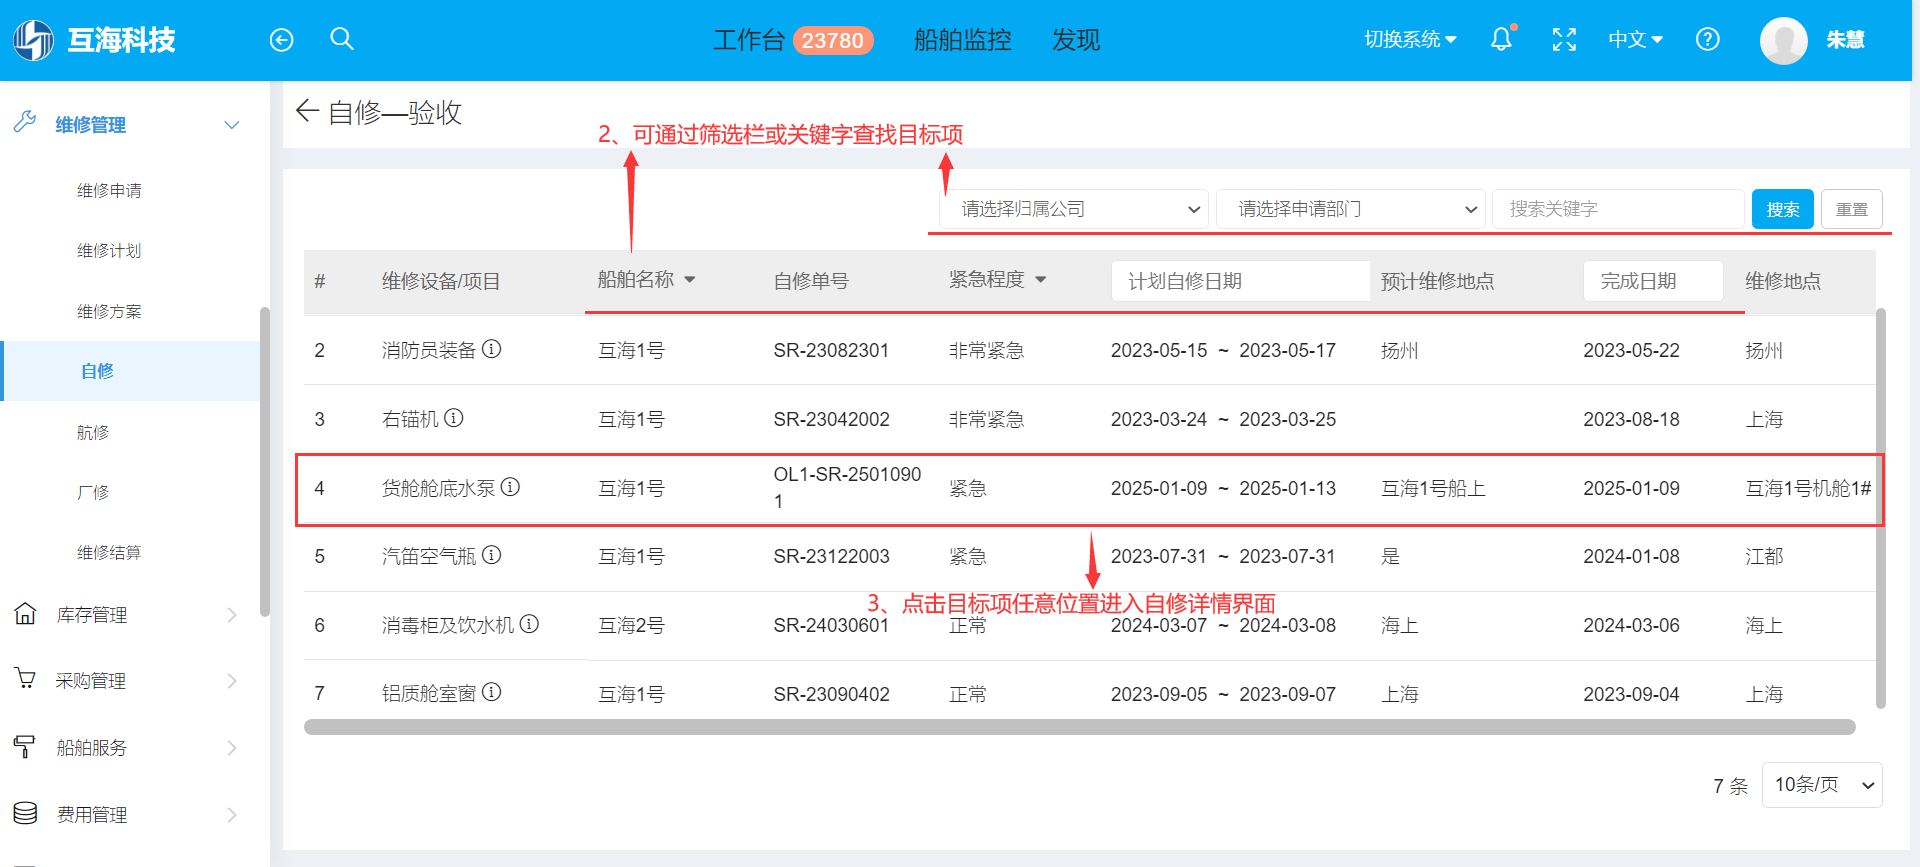Select 航修 in sidebar
1920x867 pixels.
(x=93, y=432)
